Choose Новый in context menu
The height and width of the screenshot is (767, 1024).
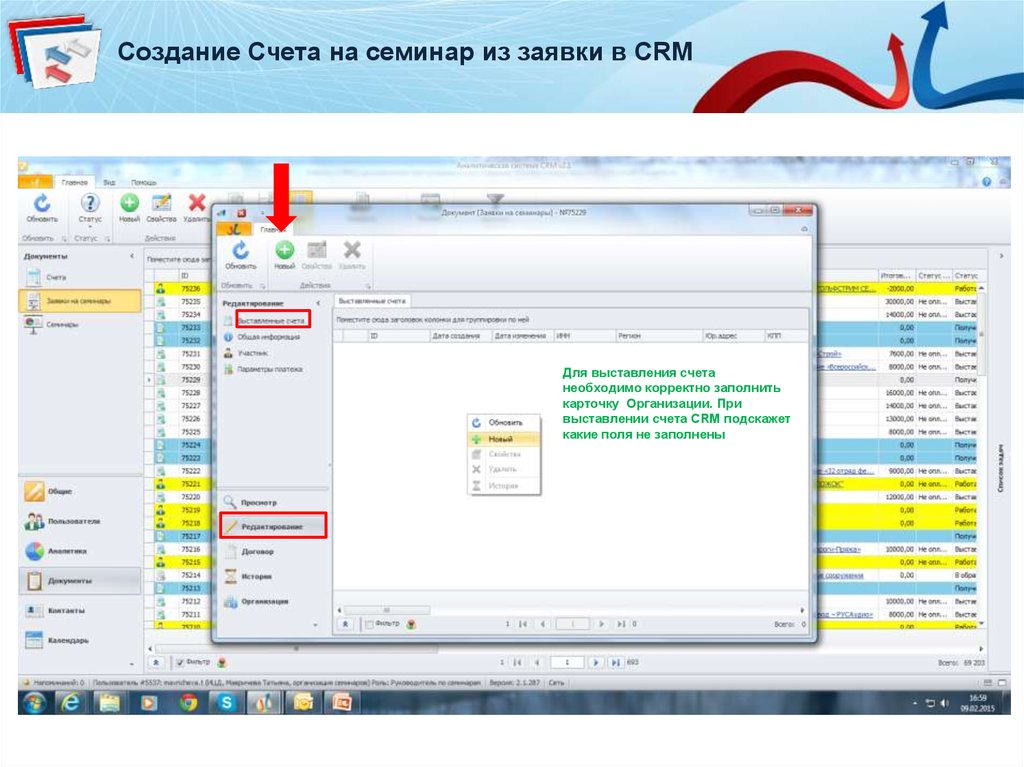[x=504, y=439]
